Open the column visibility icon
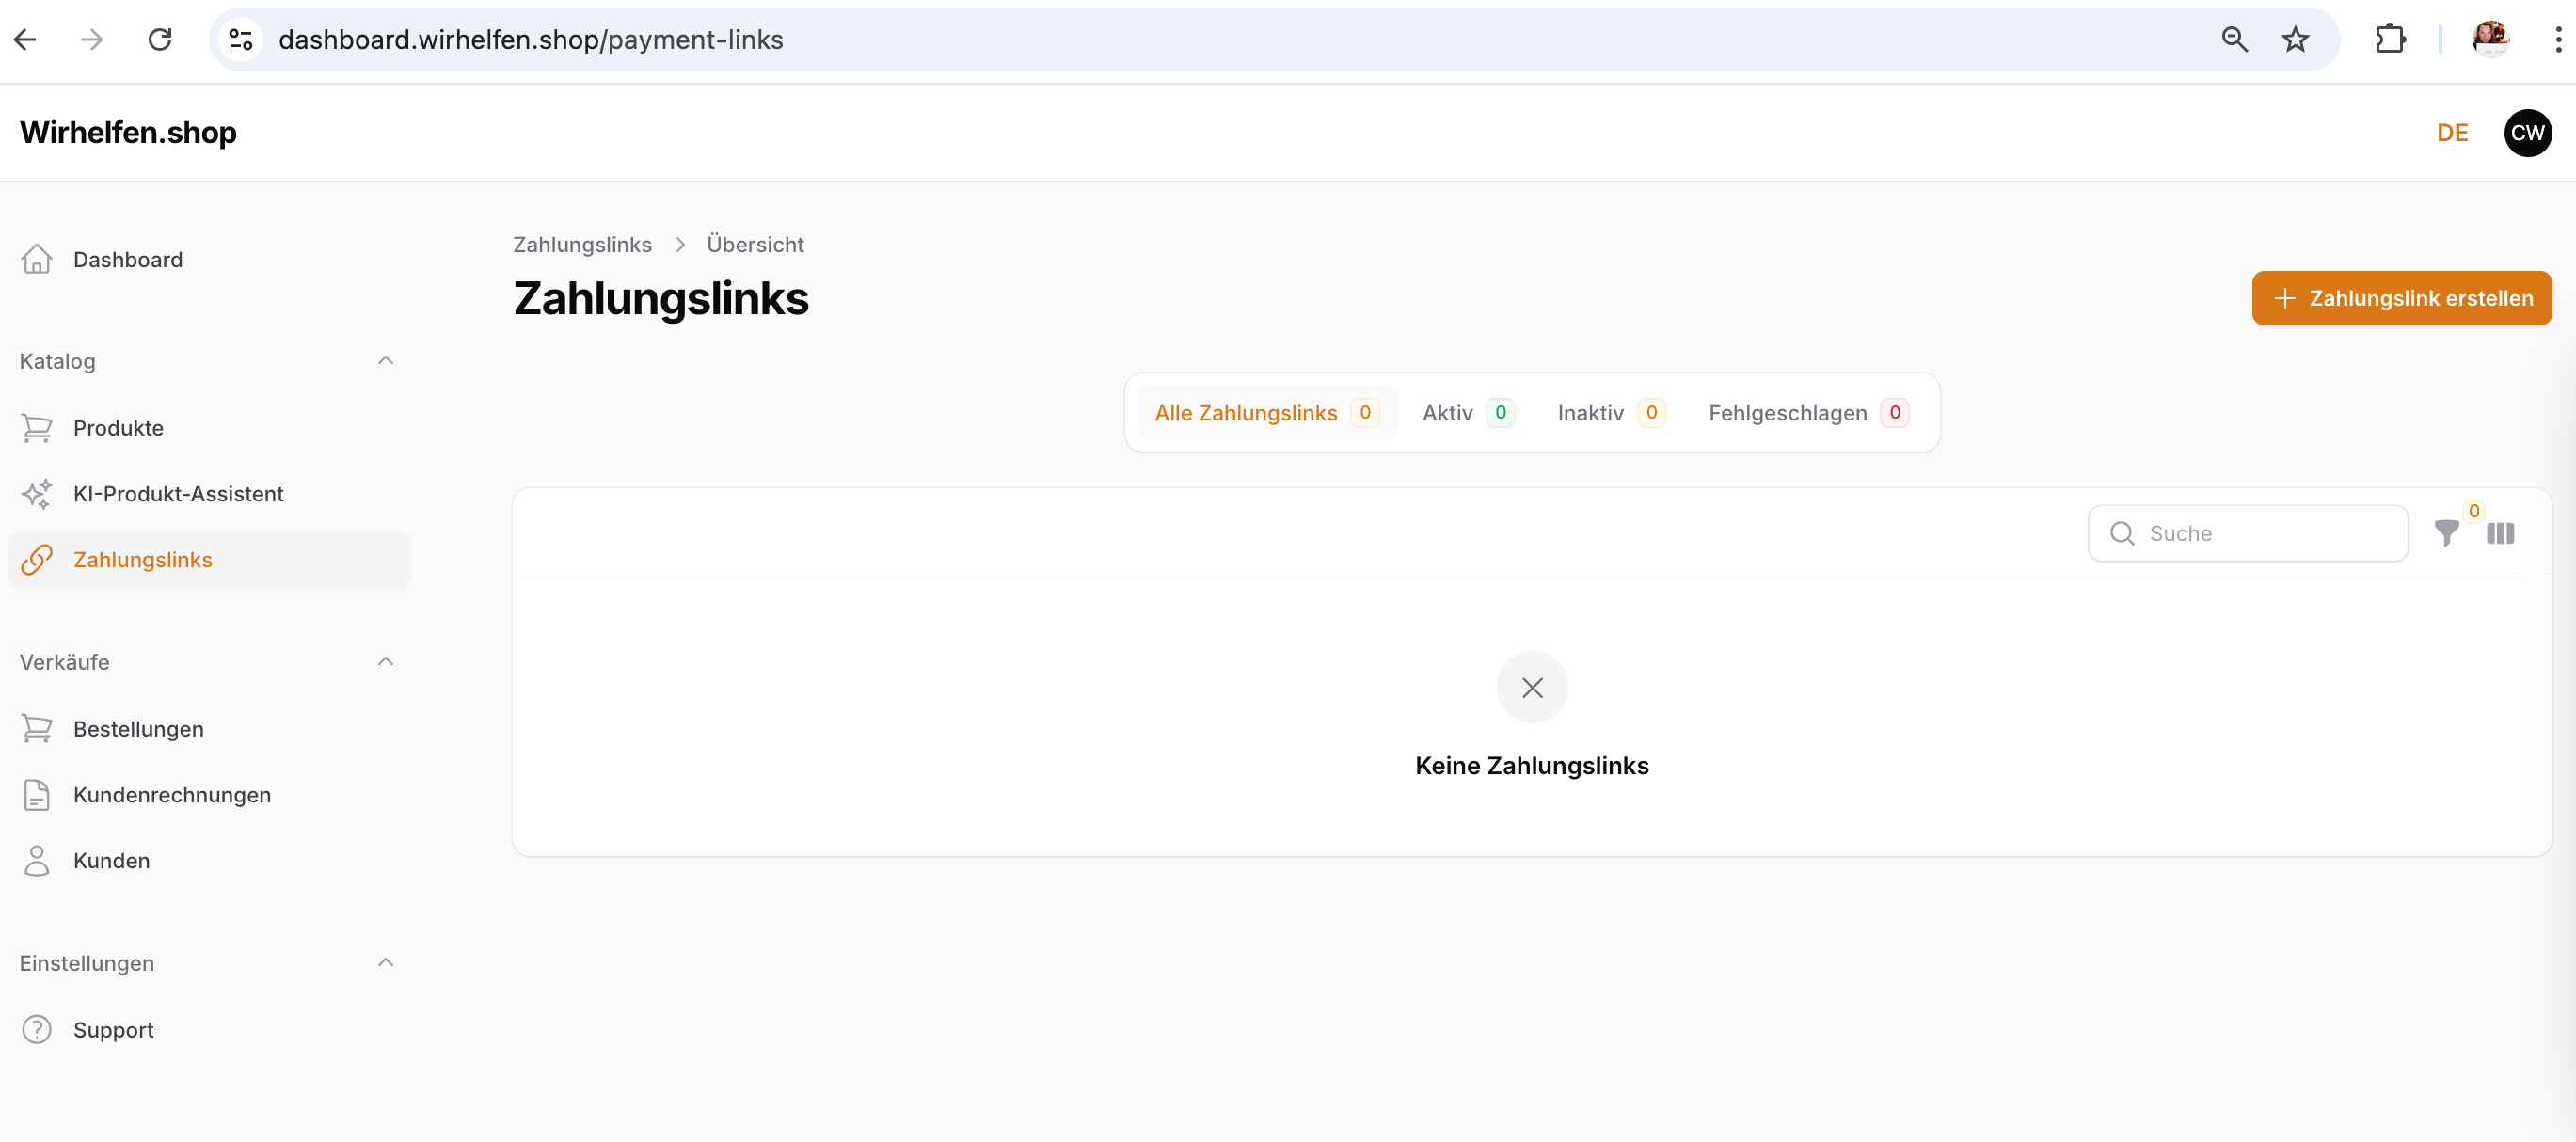The width and height of the screenshot is (2576, 1142). [2499, 533]
